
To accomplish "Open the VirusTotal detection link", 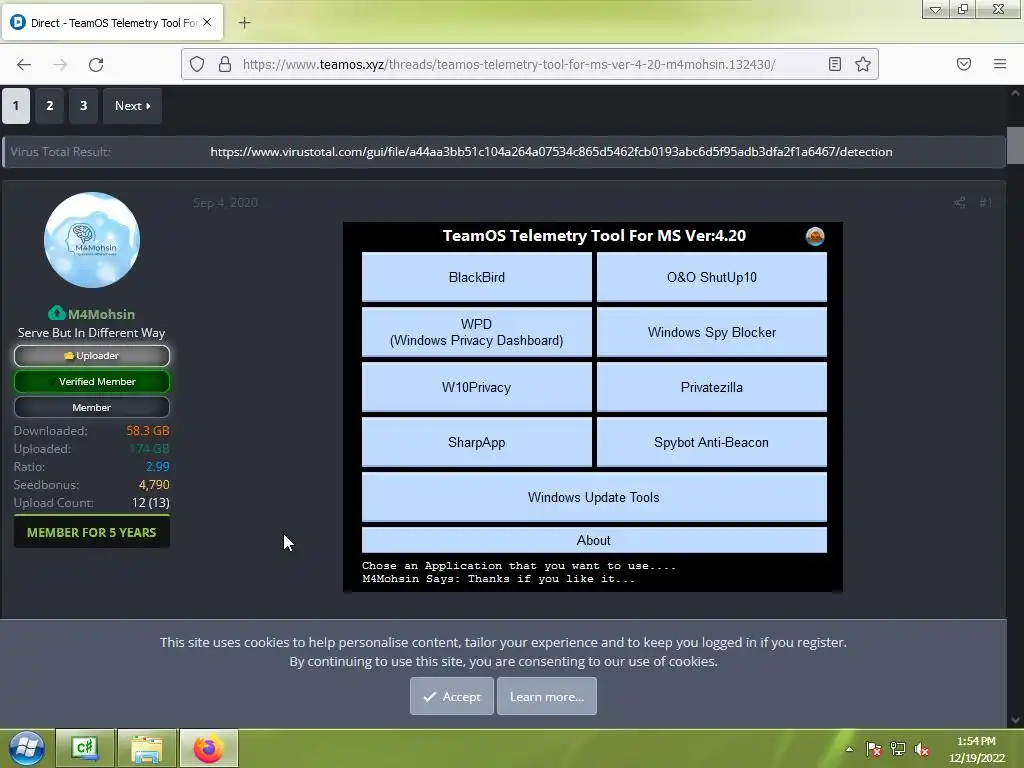I will tap(551, 152).
